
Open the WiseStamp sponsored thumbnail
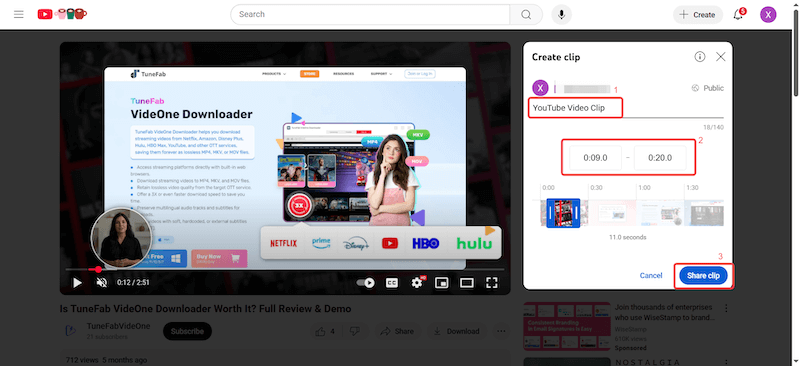pyautogui.click(x=567, y=326)
